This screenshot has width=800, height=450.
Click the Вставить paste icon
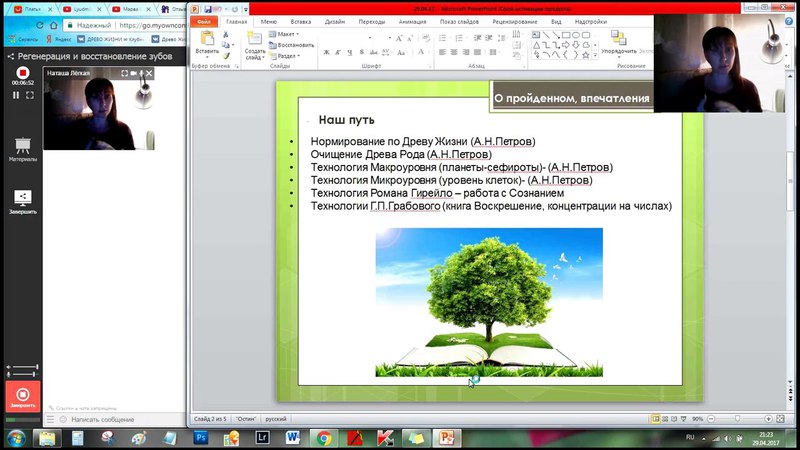[207, 39]
